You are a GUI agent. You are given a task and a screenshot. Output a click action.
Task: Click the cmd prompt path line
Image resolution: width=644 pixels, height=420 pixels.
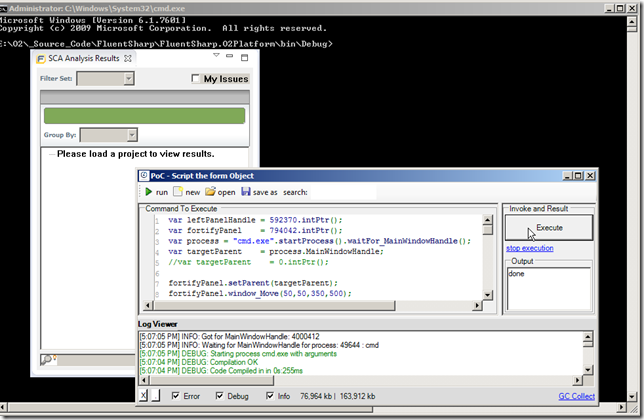(166, 44)
